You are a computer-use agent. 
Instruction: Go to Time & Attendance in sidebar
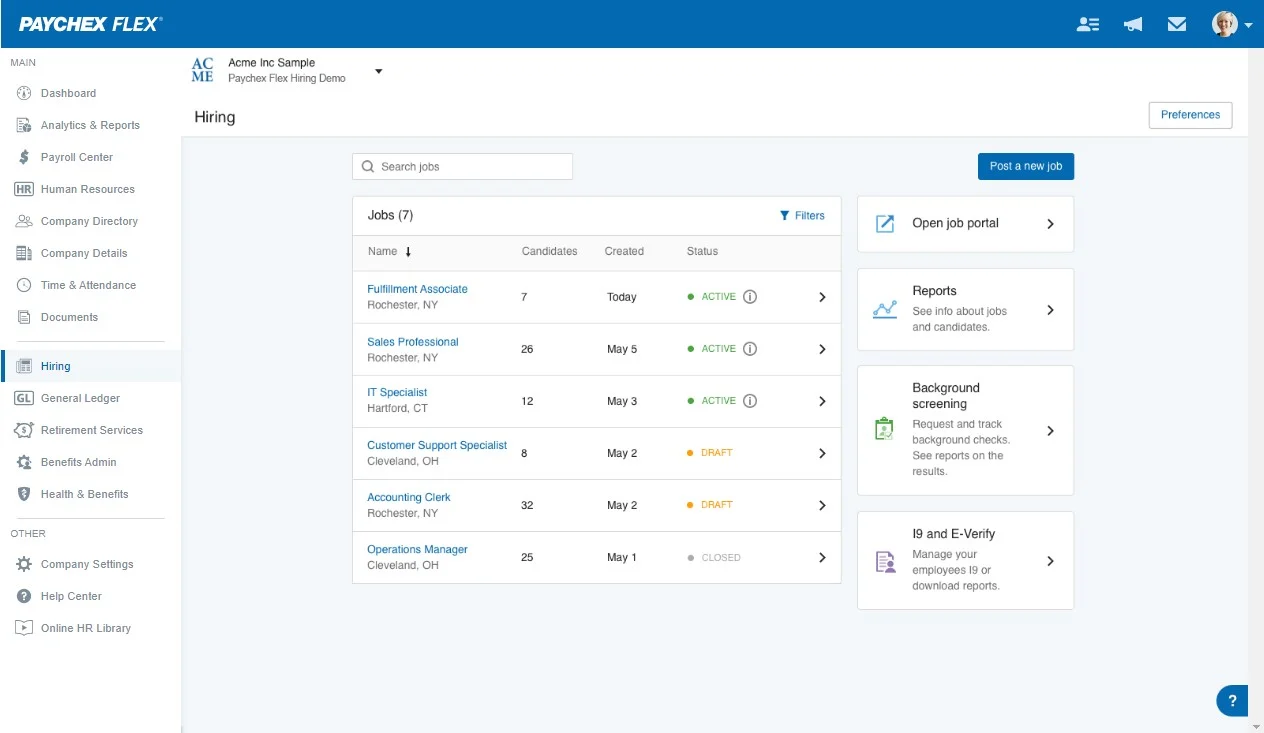[x=88, y=285]
